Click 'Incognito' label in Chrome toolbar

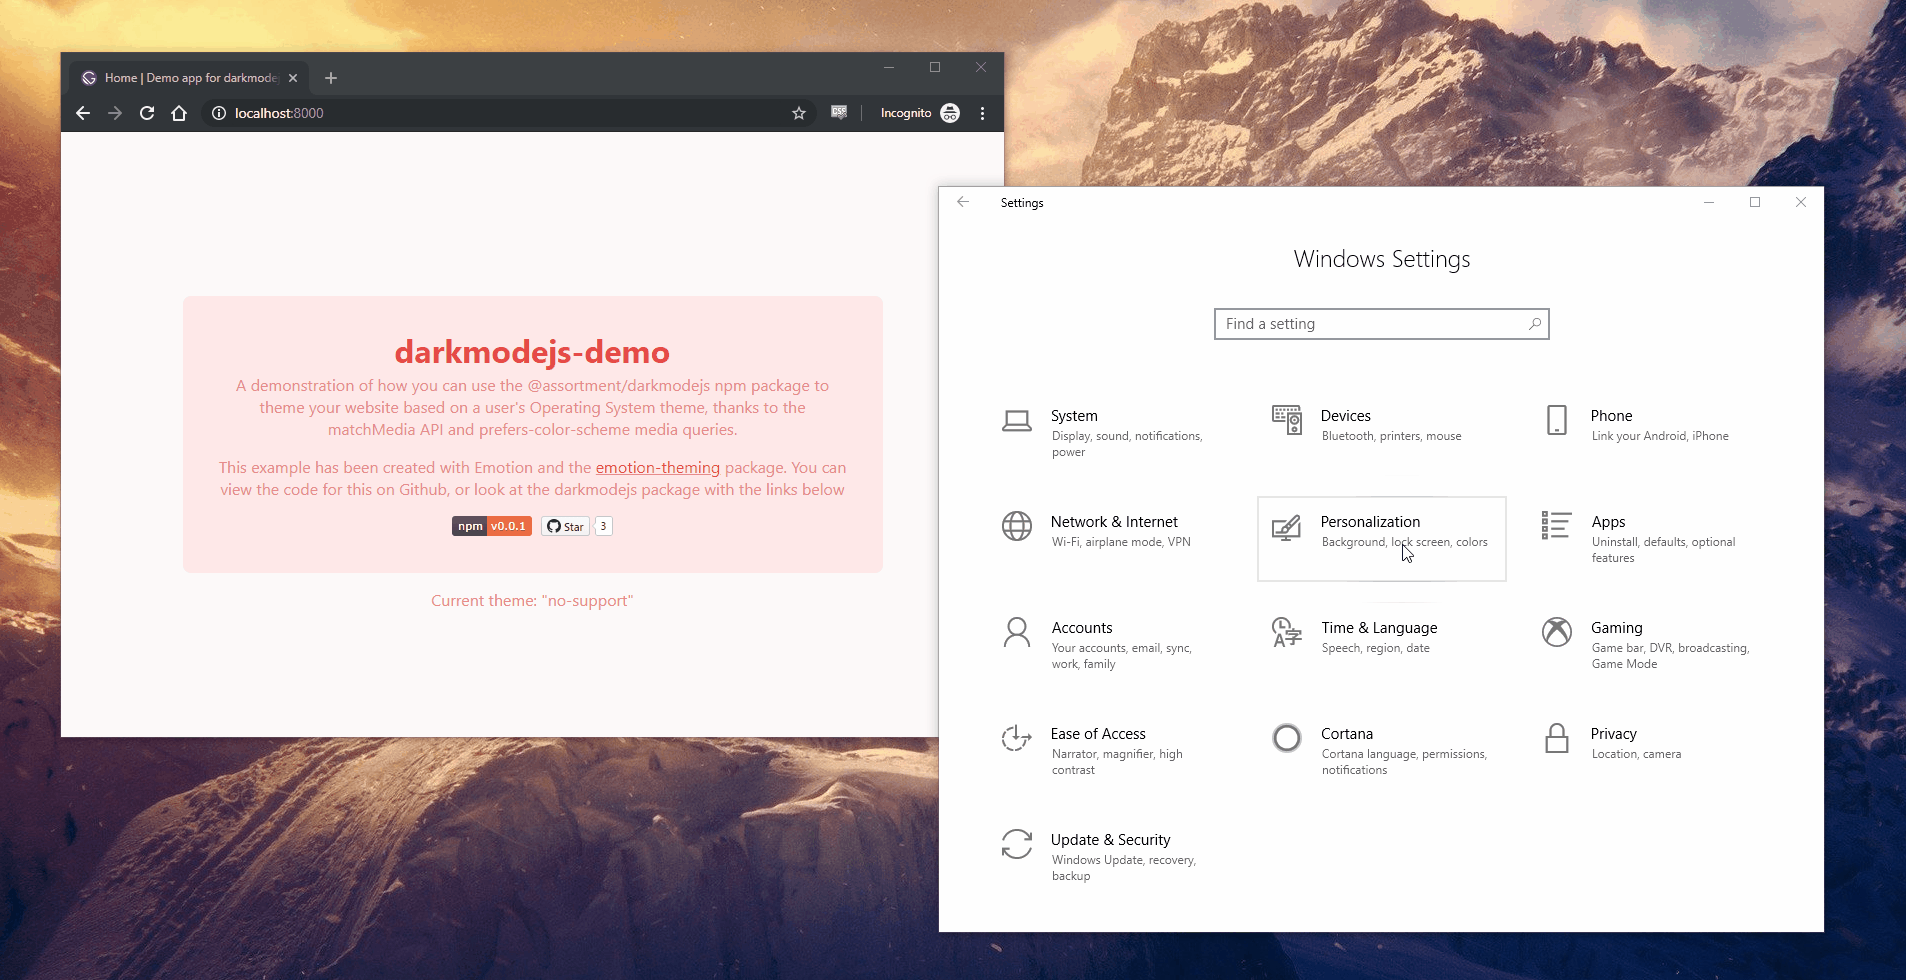[x=906, y=113]
